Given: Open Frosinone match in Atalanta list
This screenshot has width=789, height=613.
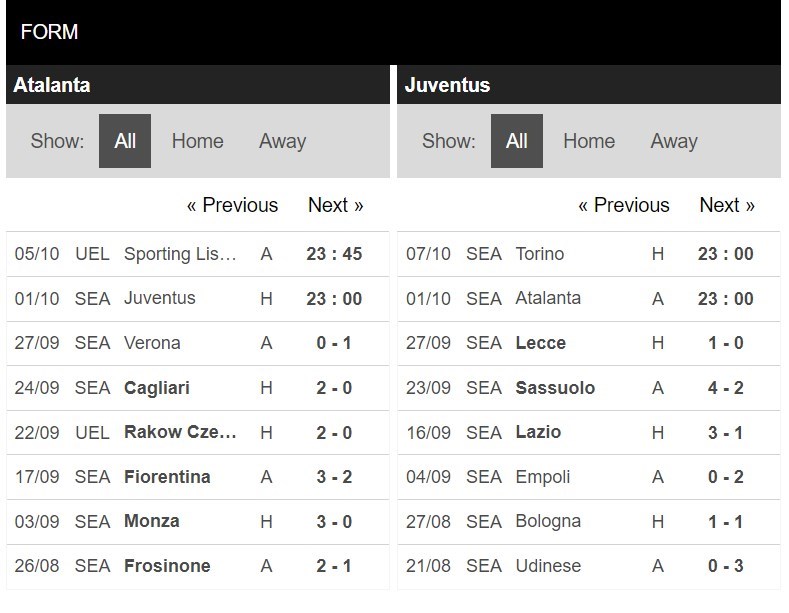Looking at the screenshot, I should click(x=167, y=566).
